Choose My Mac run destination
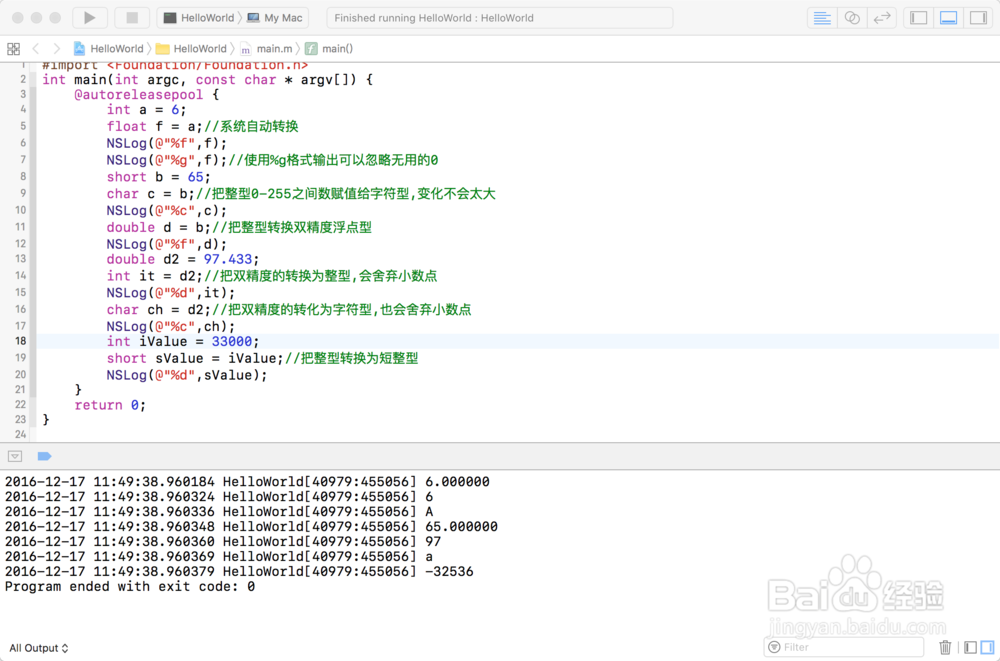Viewport: 1000px width, 661px height. [275, 18]
